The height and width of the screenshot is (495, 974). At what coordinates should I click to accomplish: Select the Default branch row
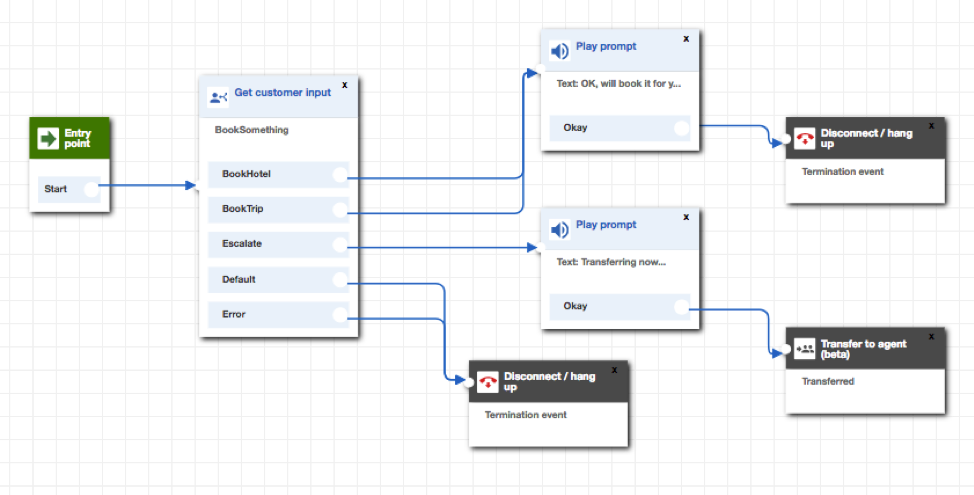[x=278, y=279]
